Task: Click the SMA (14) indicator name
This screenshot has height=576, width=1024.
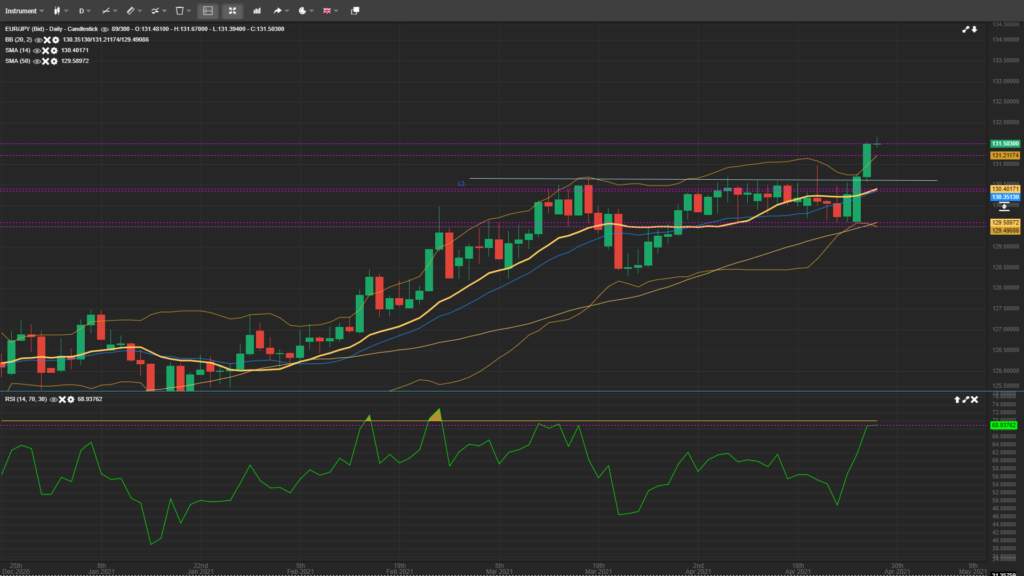Action: click(x=18, y=51)
